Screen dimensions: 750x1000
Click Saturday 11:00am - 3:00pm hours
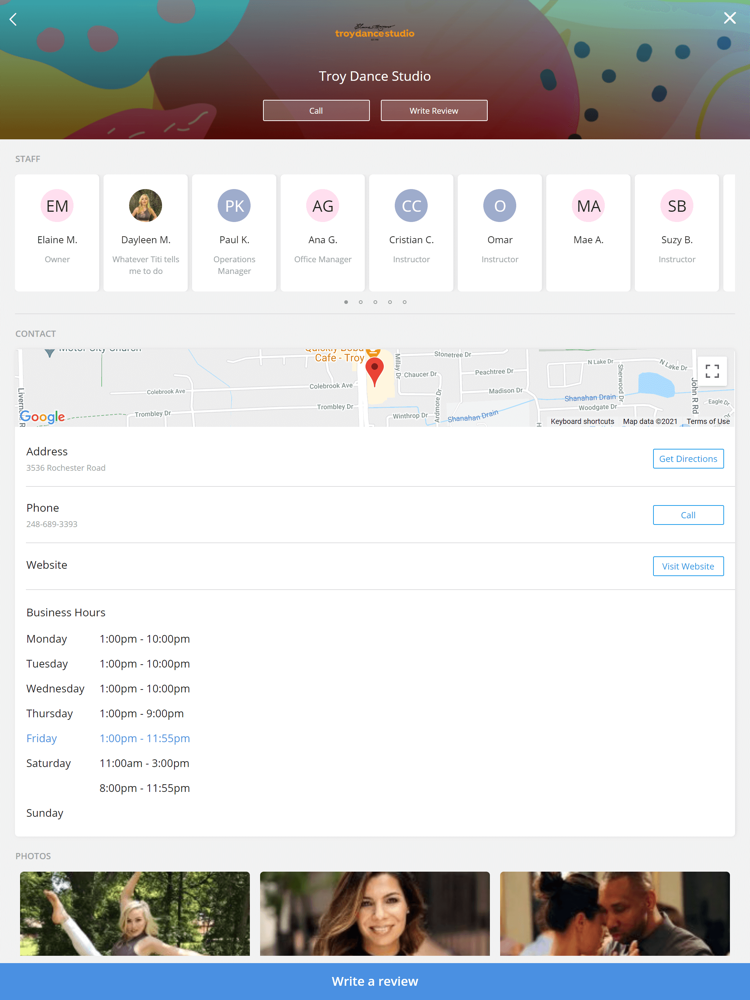pos(144,763)
